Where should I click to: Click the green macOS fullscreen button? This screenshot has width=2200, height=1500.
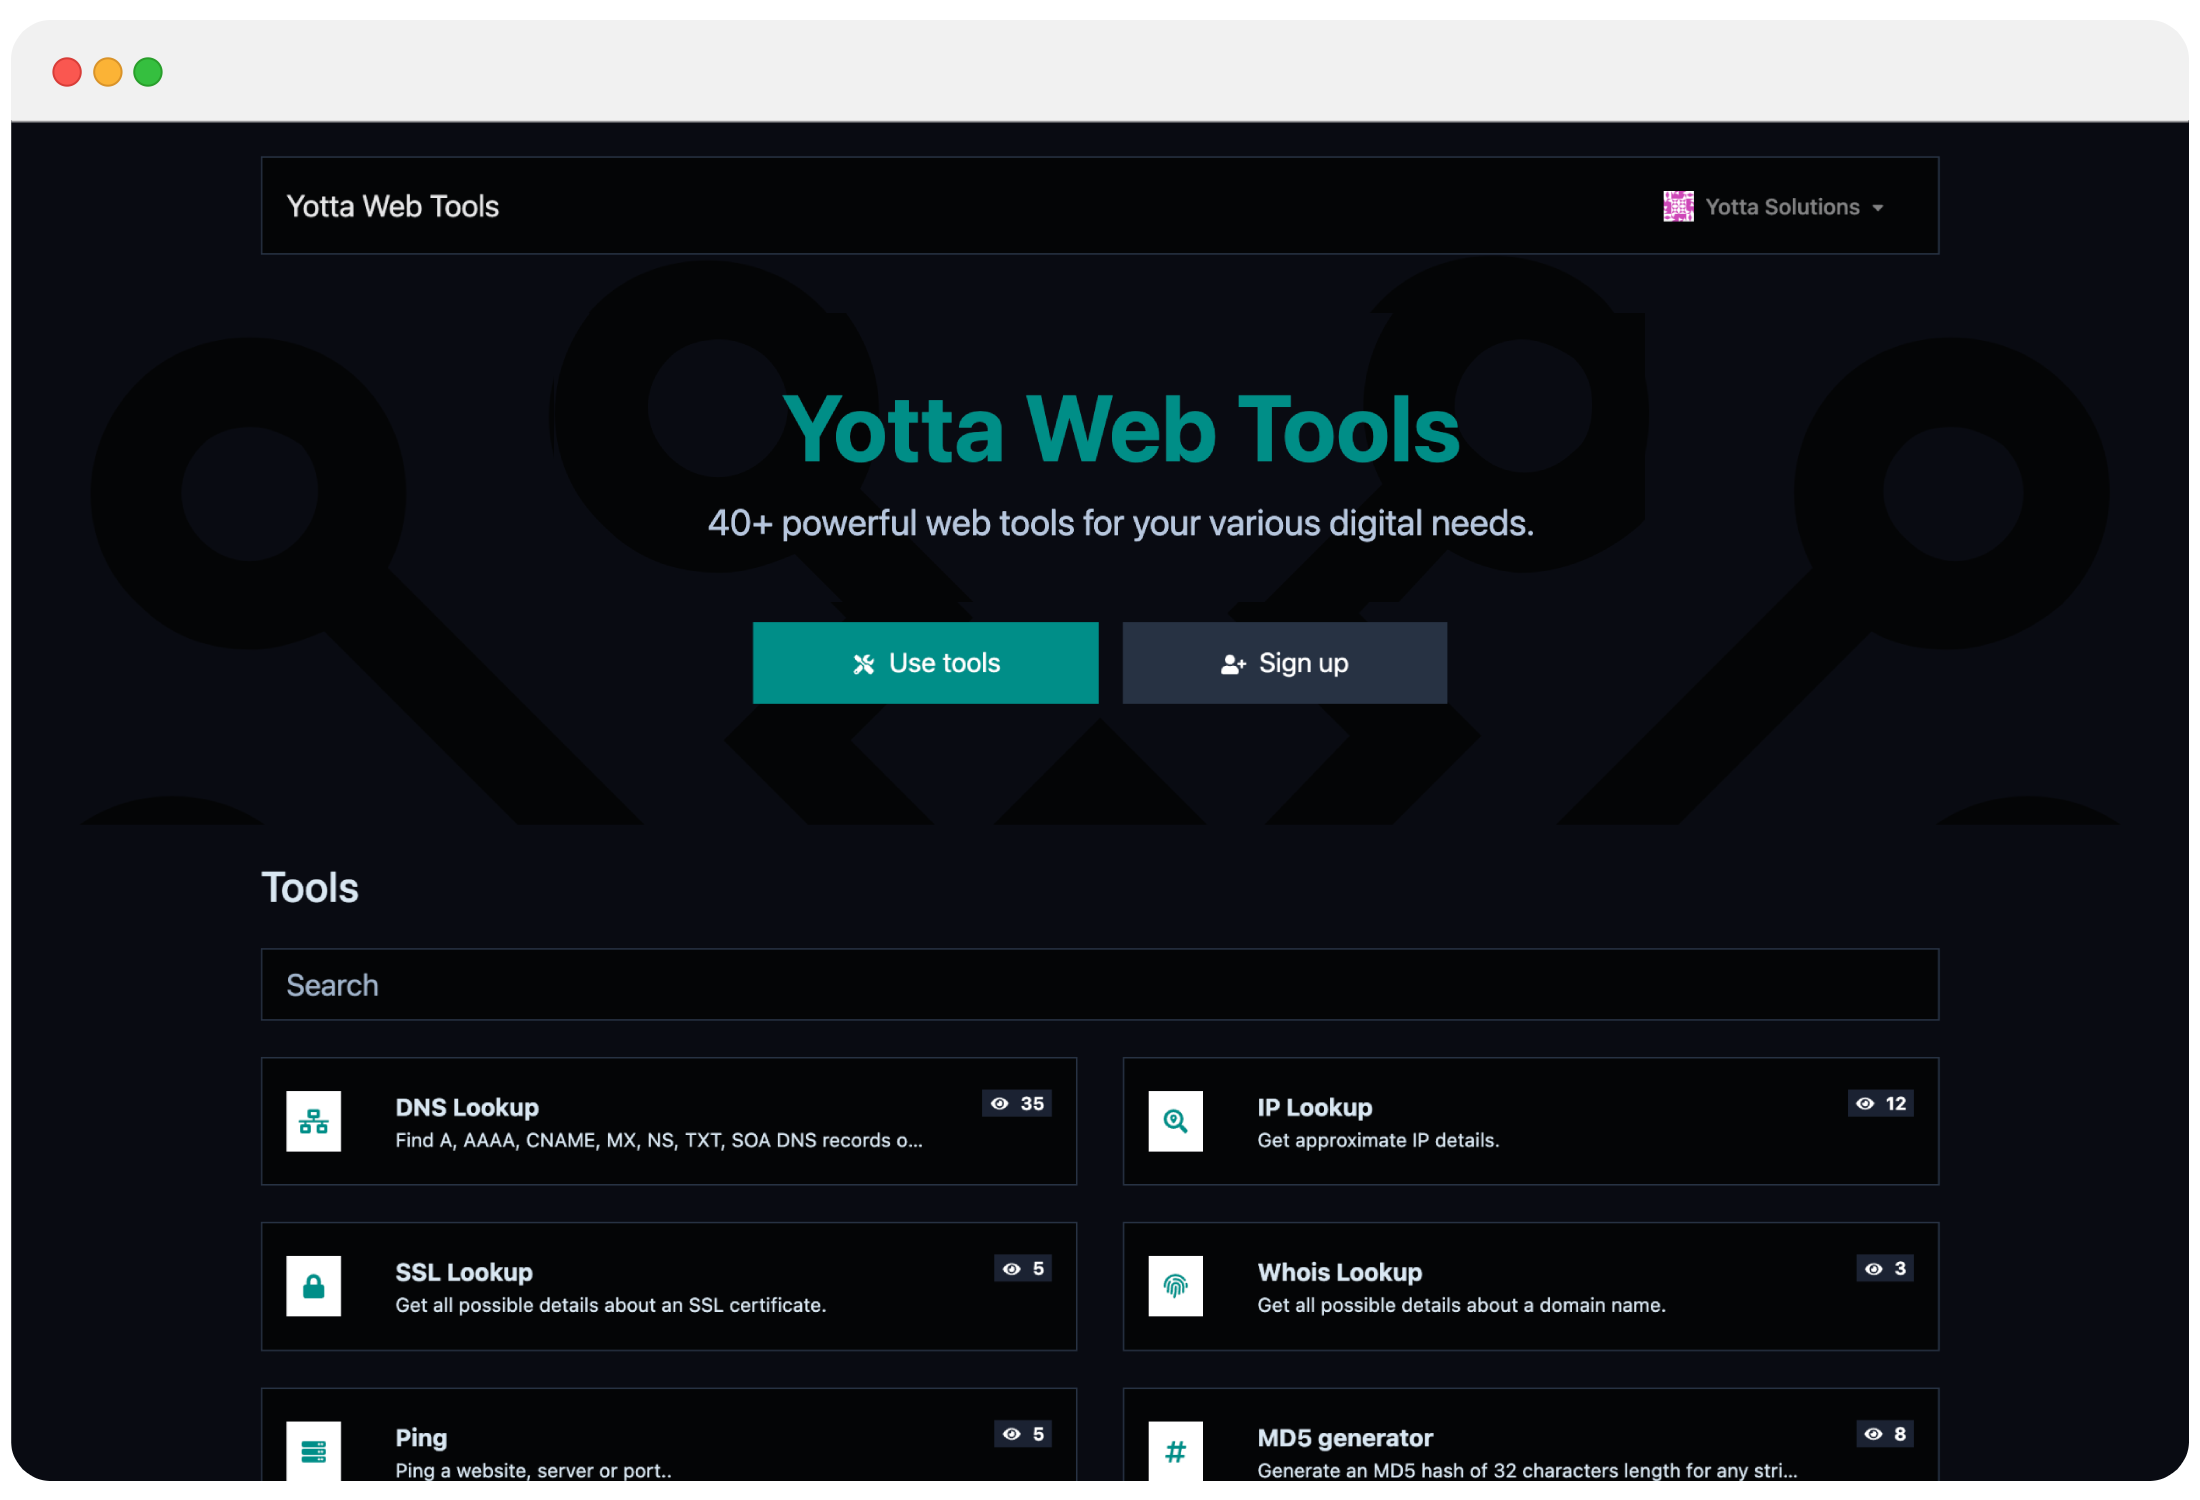pyautogui.click(x=148, y=72)
